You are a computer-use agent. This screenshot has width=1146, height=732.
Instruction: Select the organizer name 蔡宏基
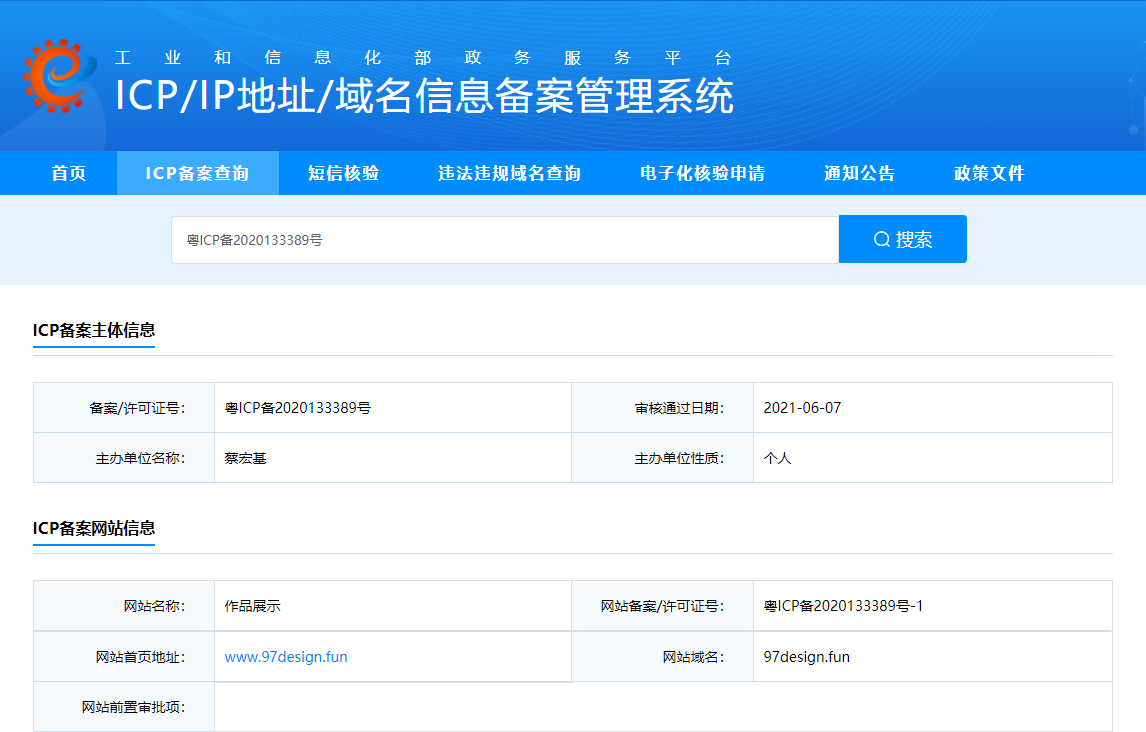tap(246, 458)
